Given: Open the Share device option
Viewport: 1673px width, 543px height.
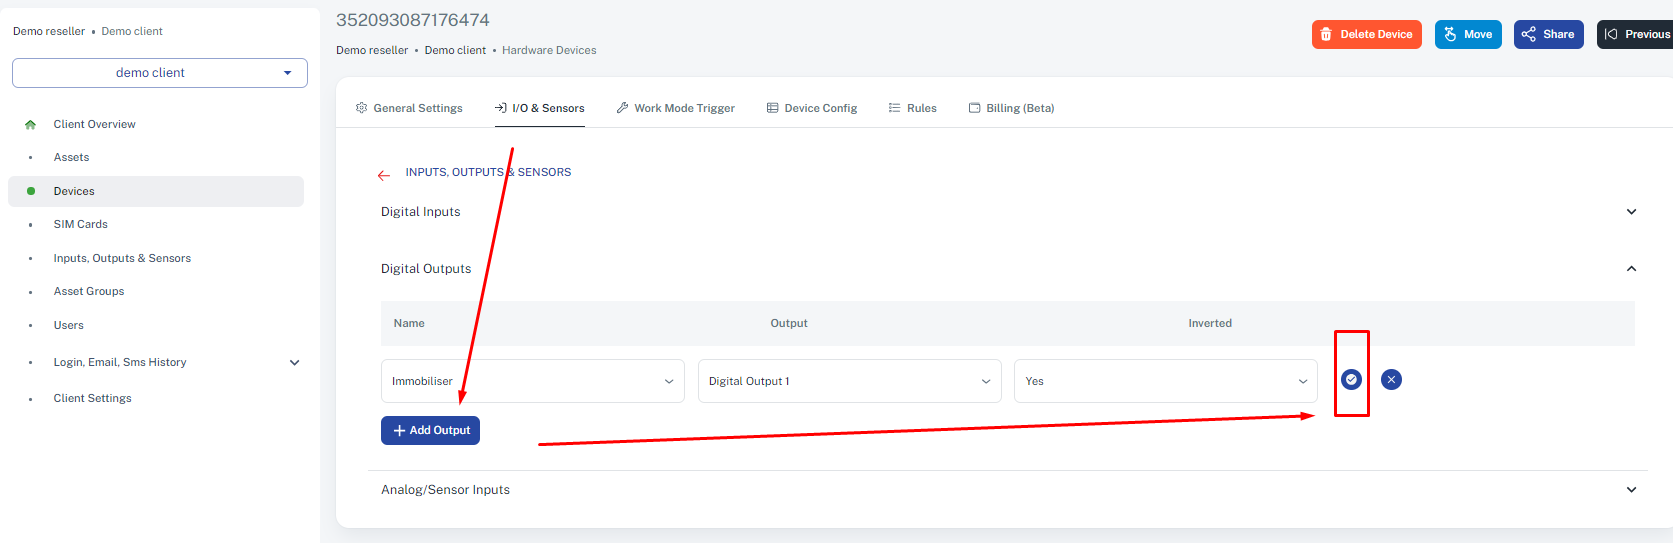Looking at the screenshot, I should tap(1548, 34).
